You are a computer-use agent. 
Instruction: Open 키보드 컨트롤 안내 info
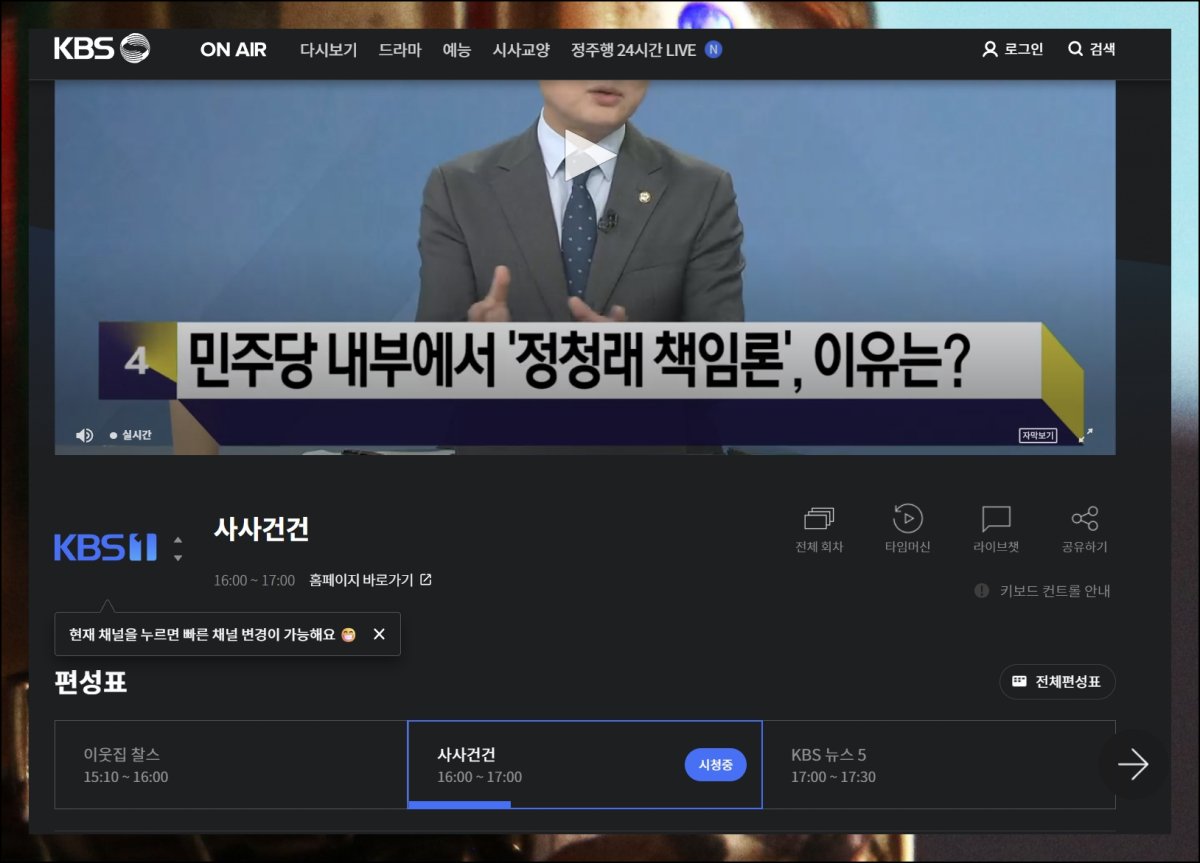tap(1043, 591)
